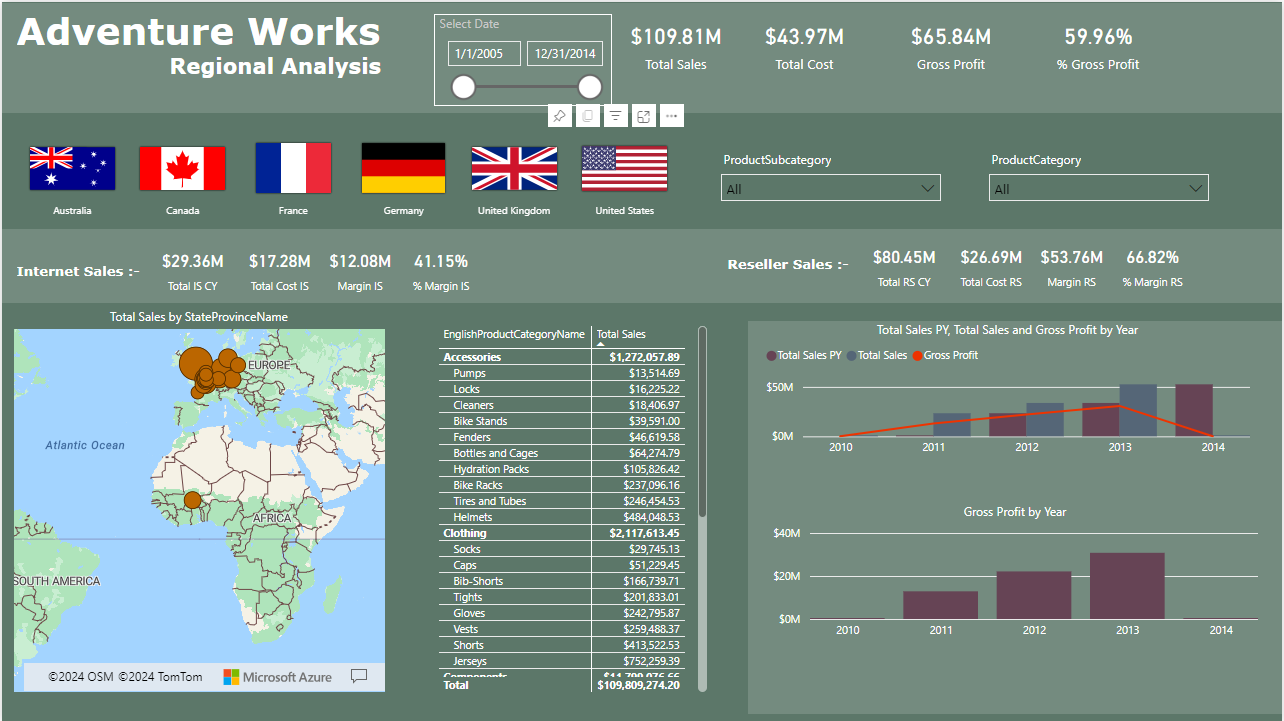
Task: Select the Accessories category row
Action: pos(472,357)
